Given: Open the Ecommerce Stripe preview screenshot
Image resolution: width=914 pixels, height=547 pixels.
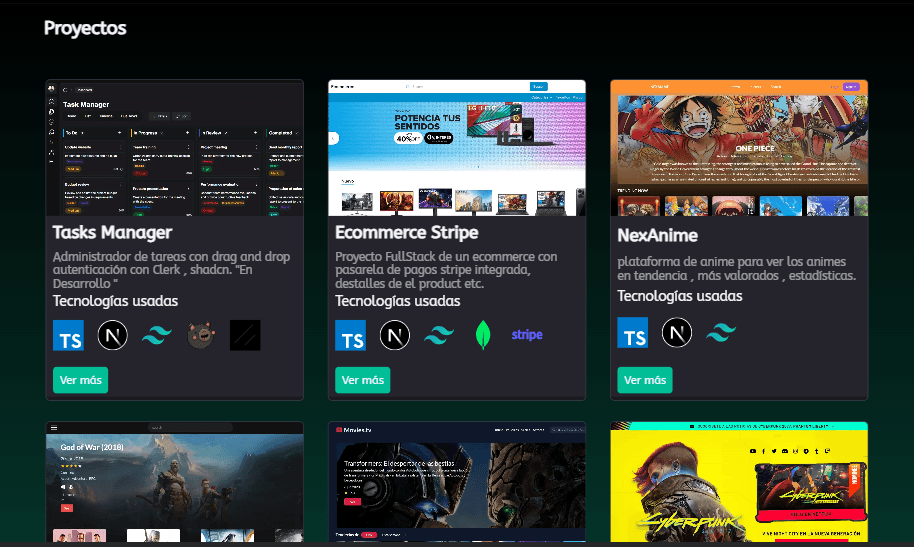Looking at the screenshot, I should tap(457, 148).
